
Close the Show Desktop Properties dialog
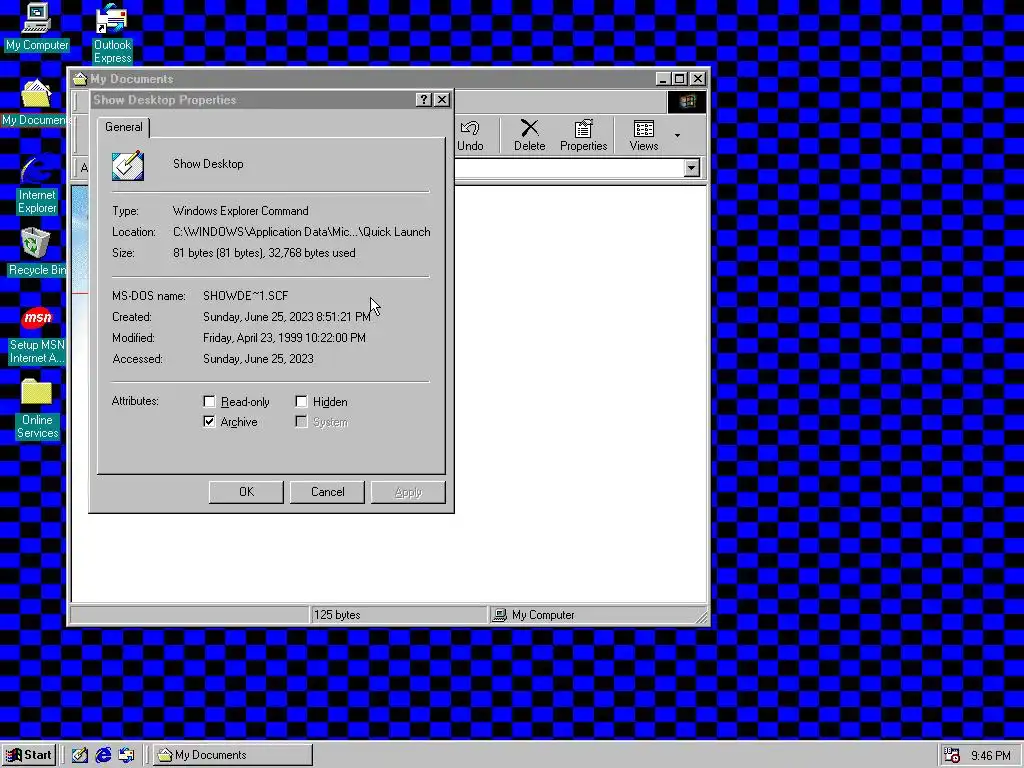point(442,99)
